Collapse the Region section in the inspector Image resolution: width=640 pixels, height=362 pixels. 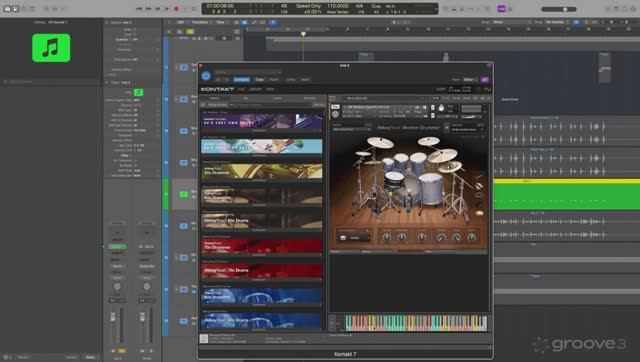(x=107, y=22)
